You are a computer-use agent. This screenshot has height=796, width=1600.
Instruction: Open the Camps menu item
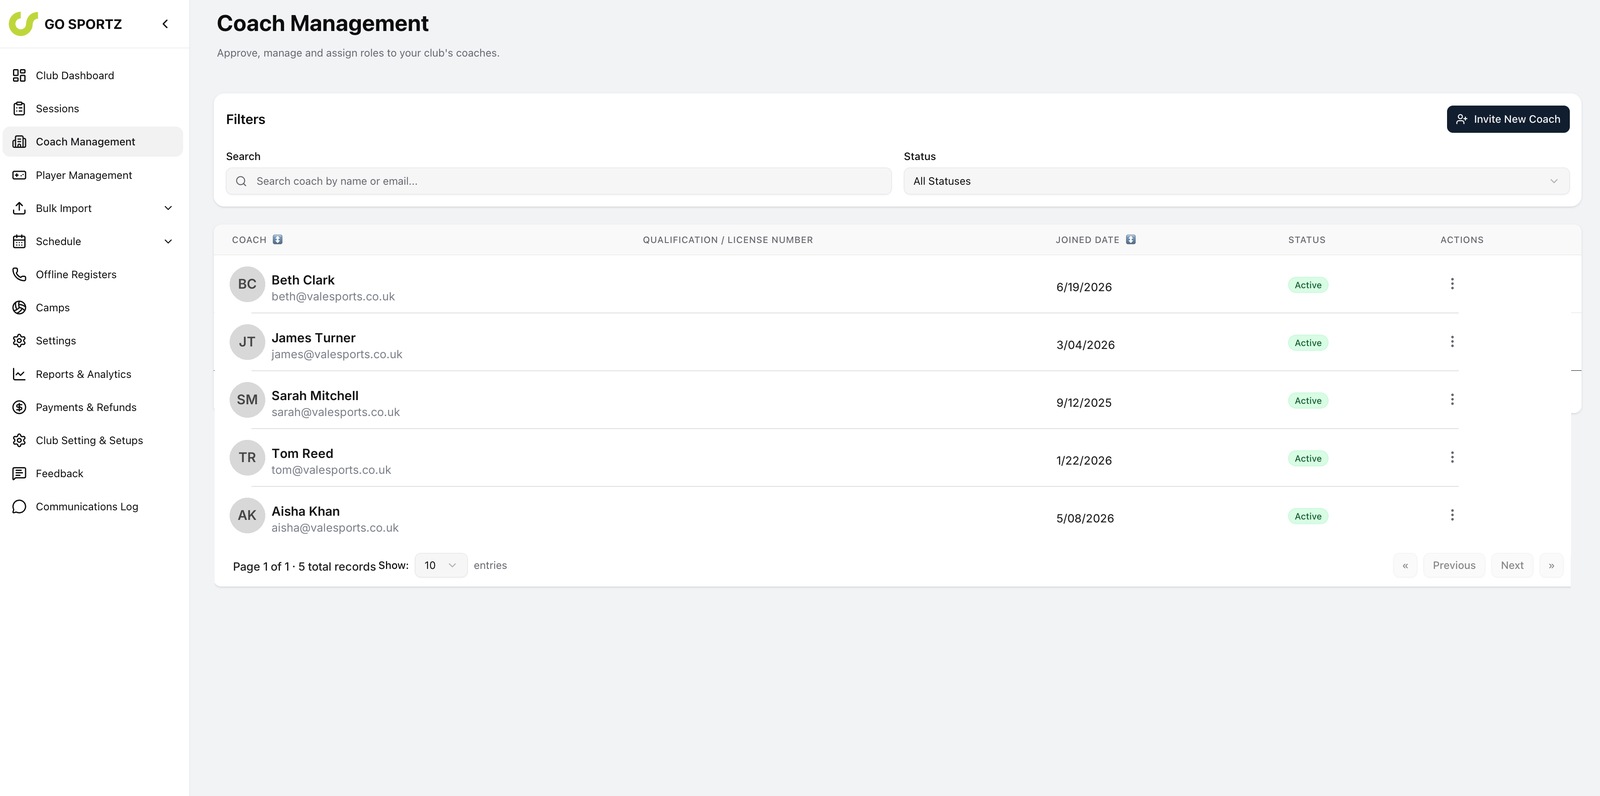[93, 307]
